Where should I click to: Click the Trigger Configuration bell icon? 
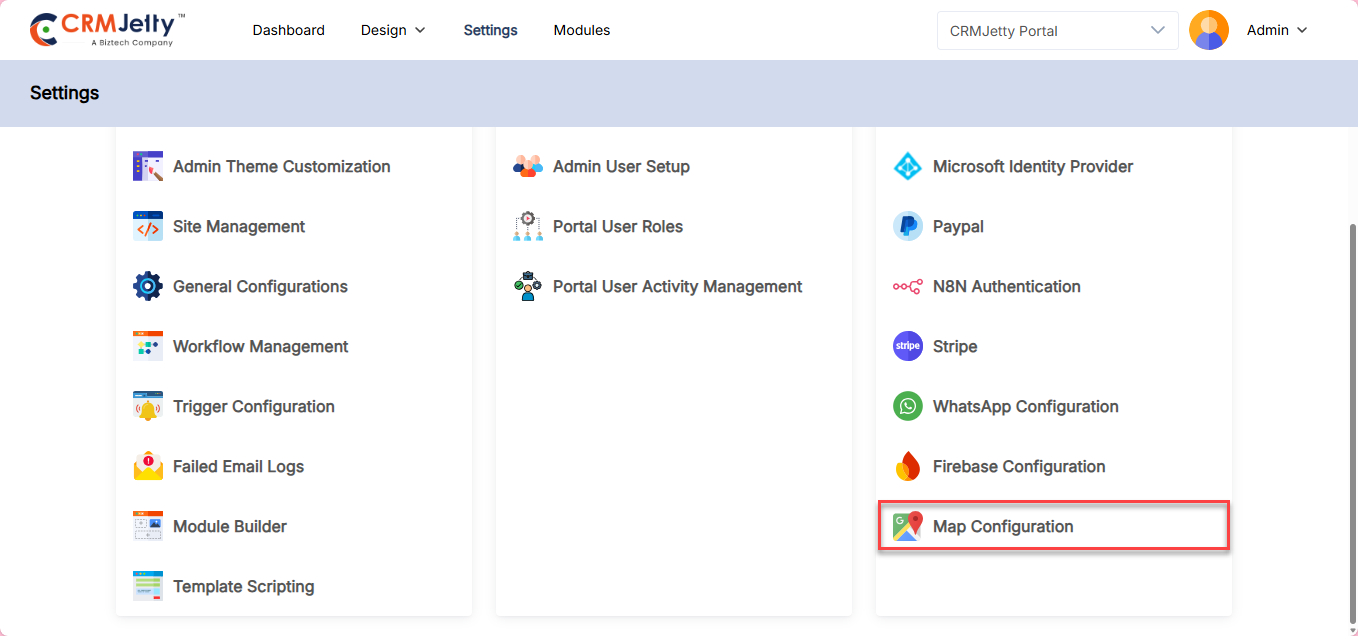point(148,407)
